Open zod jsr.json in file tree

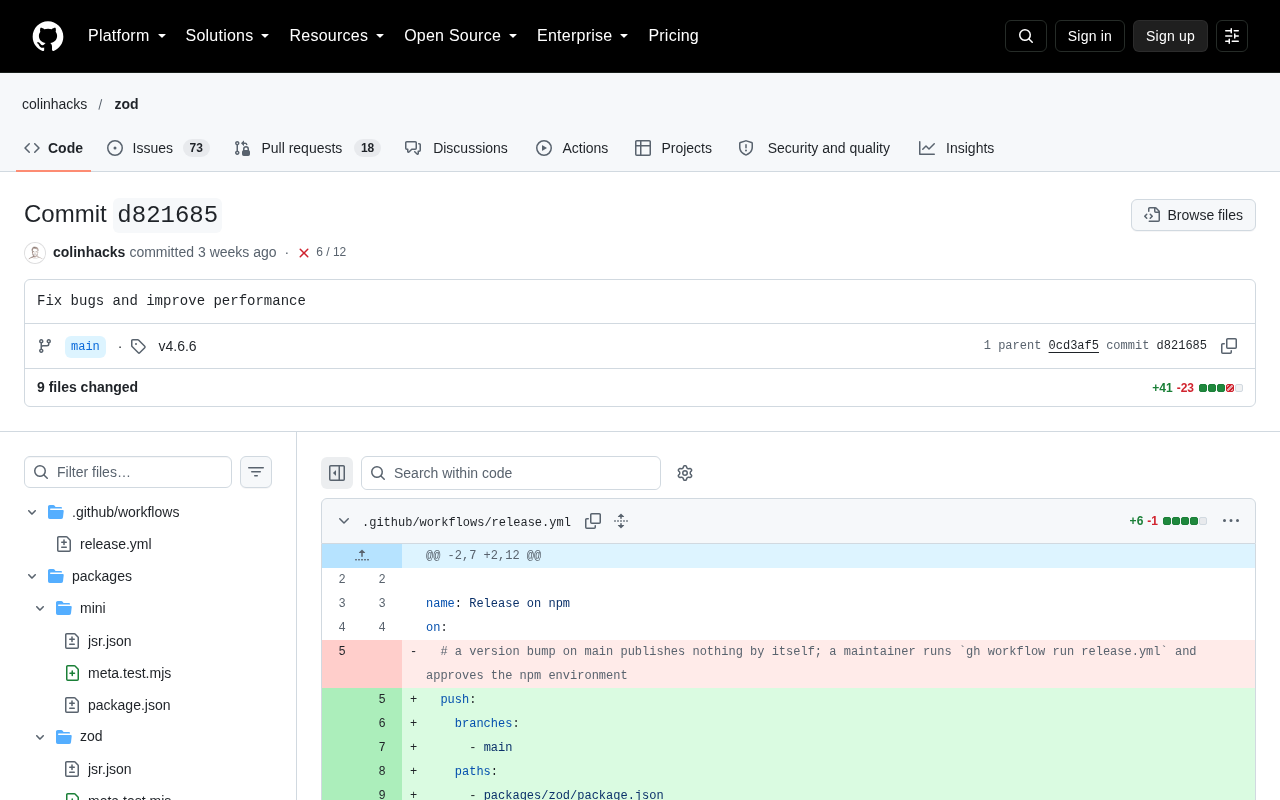point(109,769)
